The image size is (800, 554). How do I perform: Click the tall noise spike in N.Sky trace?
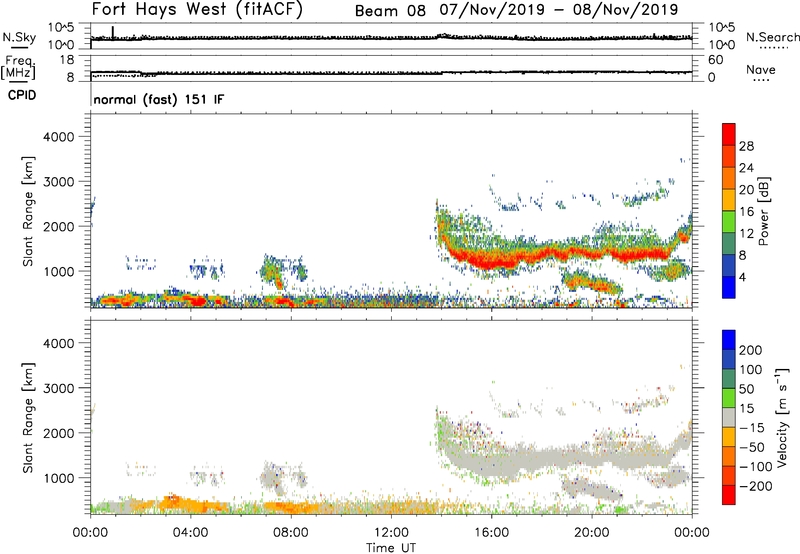[113, 32]
